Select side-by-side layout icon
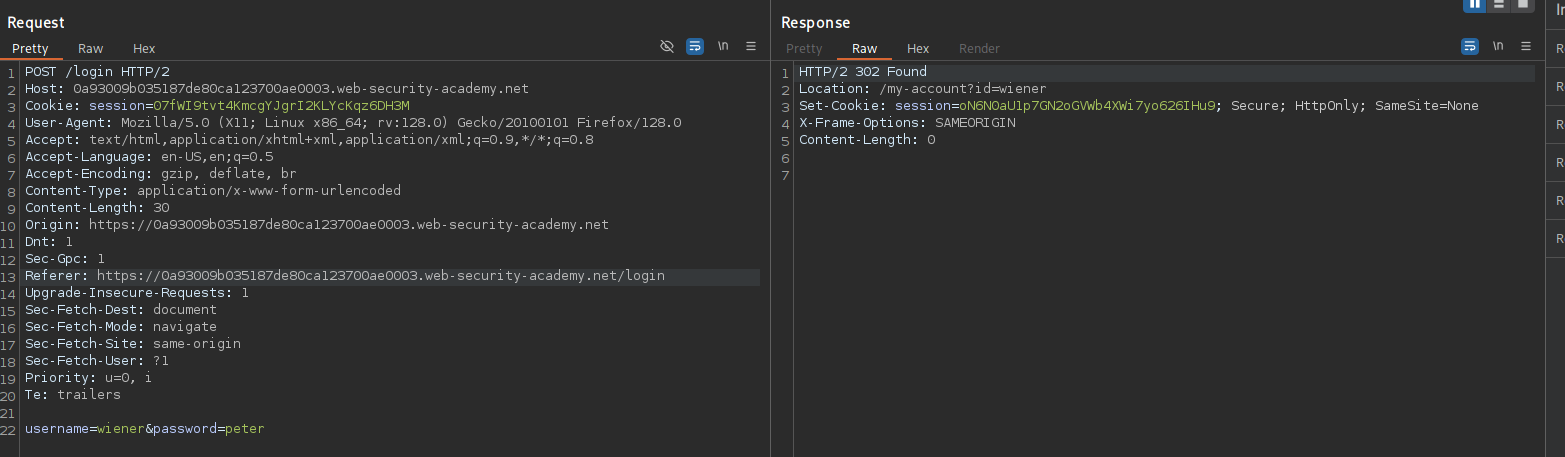This screenshot has width=1565, height=457. [x=1474, y=5]
